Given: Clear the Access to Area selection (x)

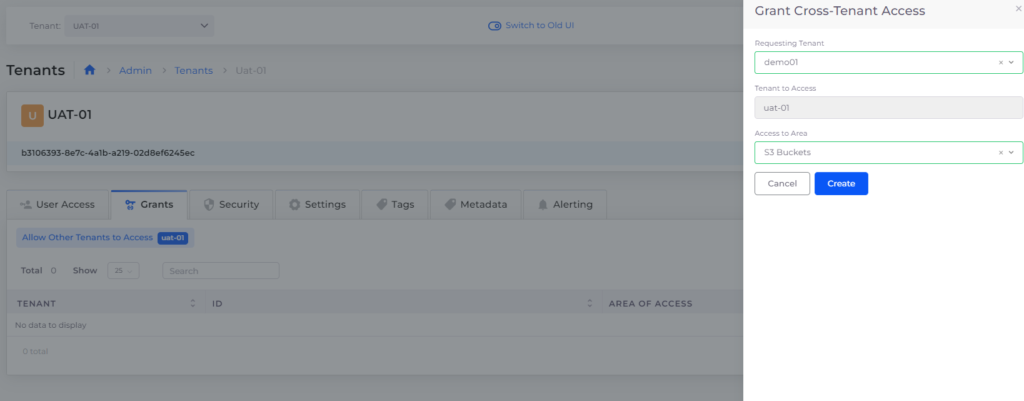Looking at the screenshot, I should [1000, 152].
